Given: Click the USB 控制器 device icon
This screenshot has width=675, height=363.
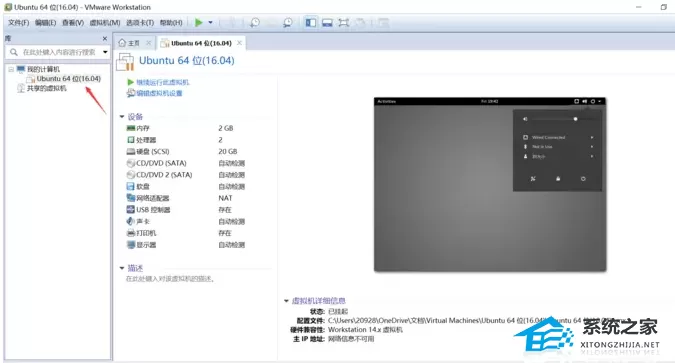Looking at the screenshot, I should pyautogui.click(x=131, y=210).
